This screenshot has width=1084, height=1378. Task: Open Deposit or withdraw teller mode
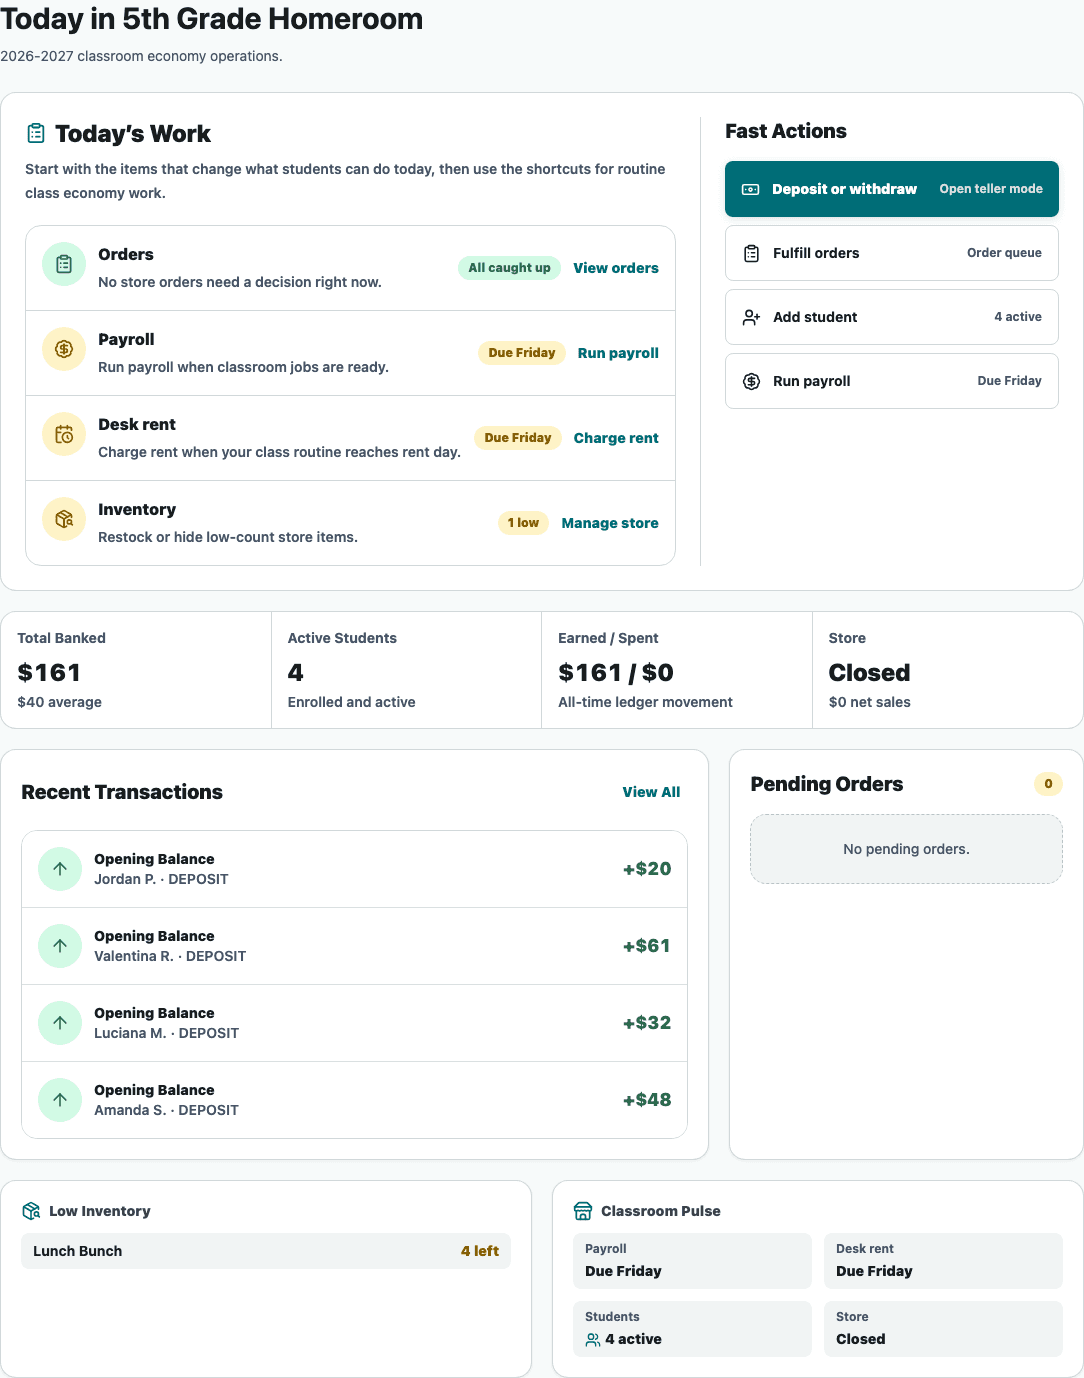point(892,189)
